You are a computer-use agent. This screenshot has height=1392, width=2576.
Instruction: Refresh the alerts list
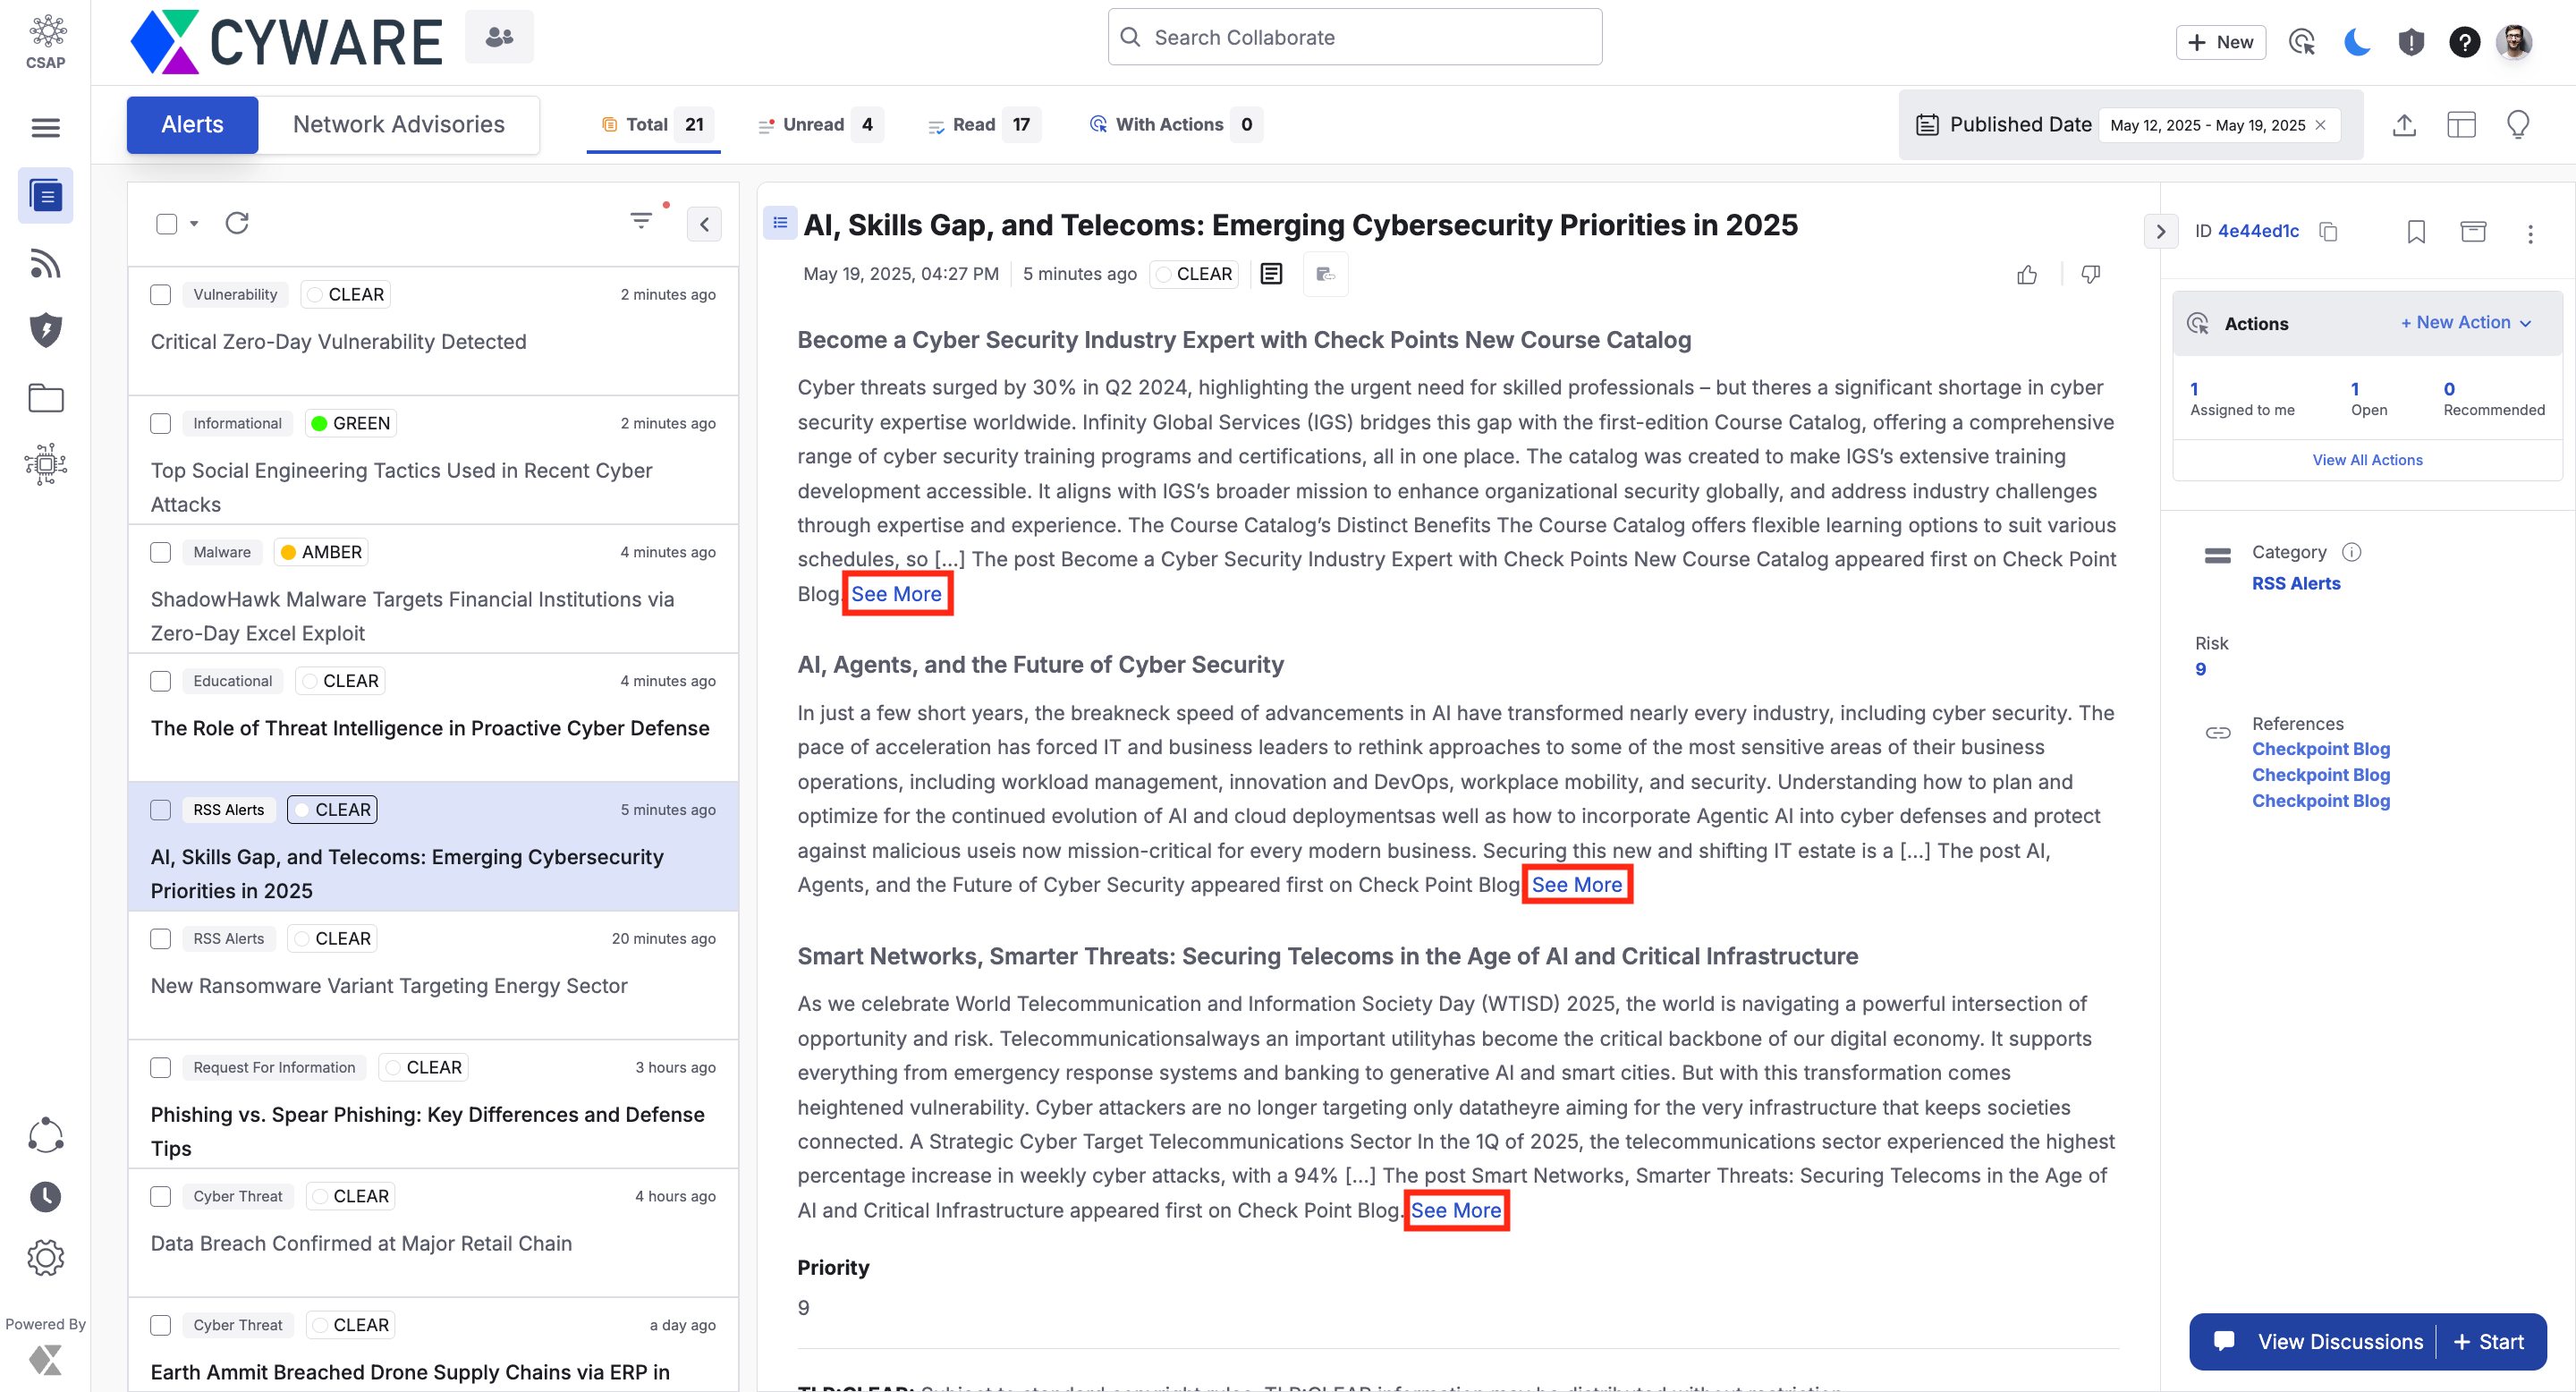[237, 223]
